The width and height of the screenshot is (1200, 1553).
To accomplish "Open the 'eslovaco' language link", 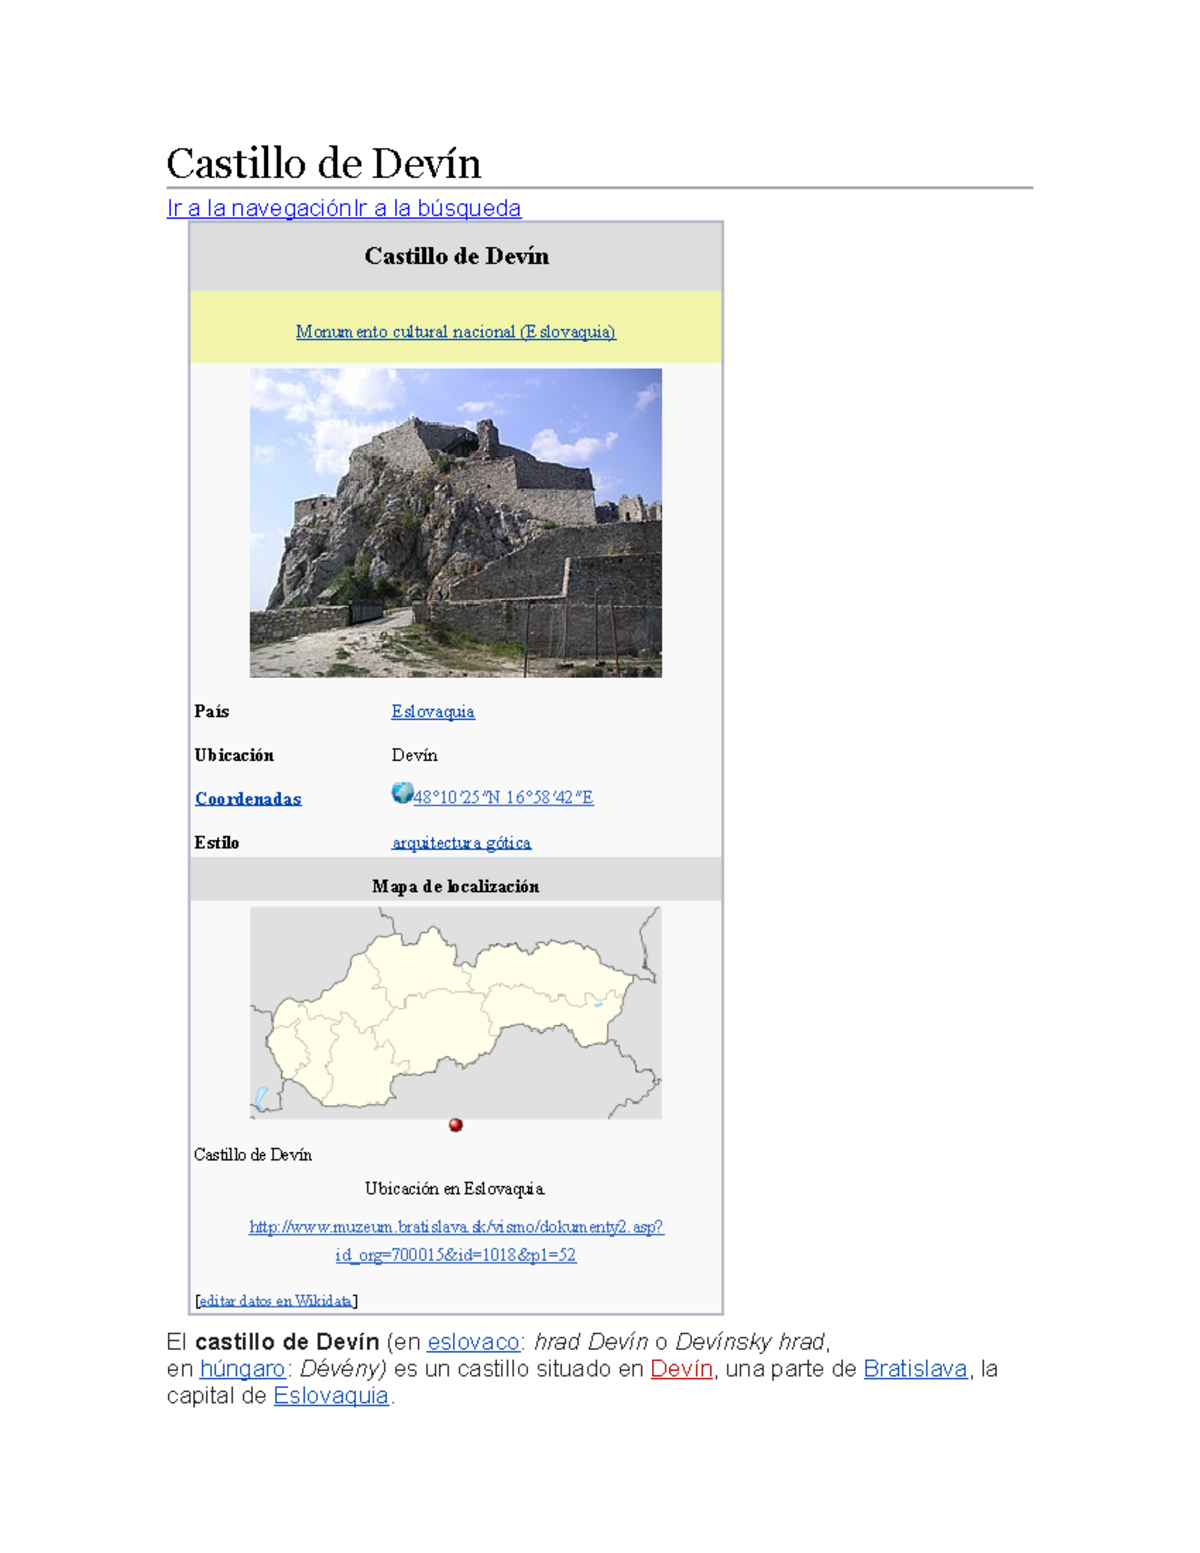I will [473, 1342].
